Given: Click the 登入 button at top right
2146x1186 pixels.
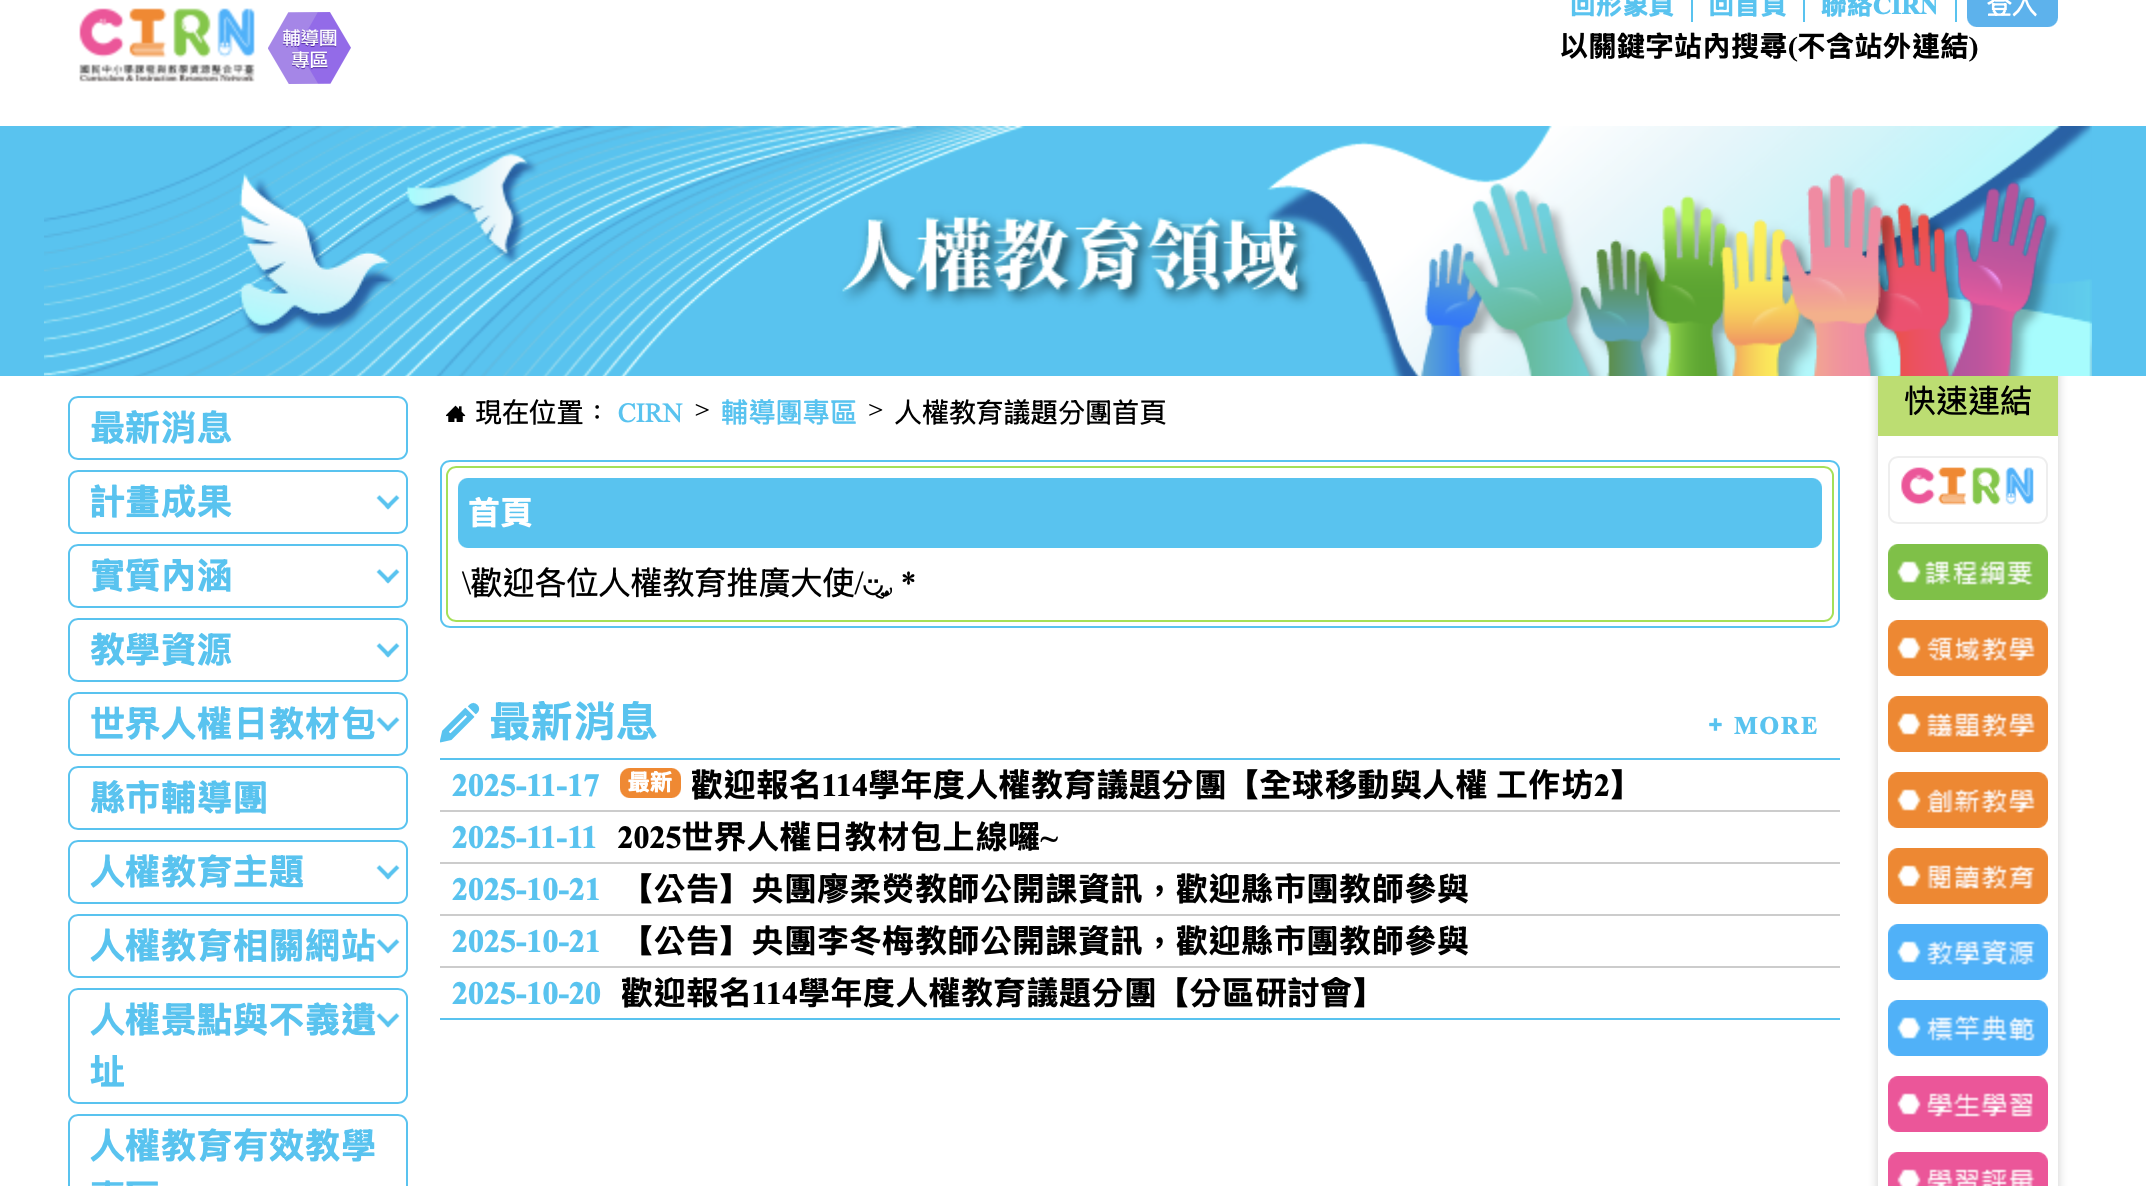Looking at the screenshot, I should [x=2011, y=10].
